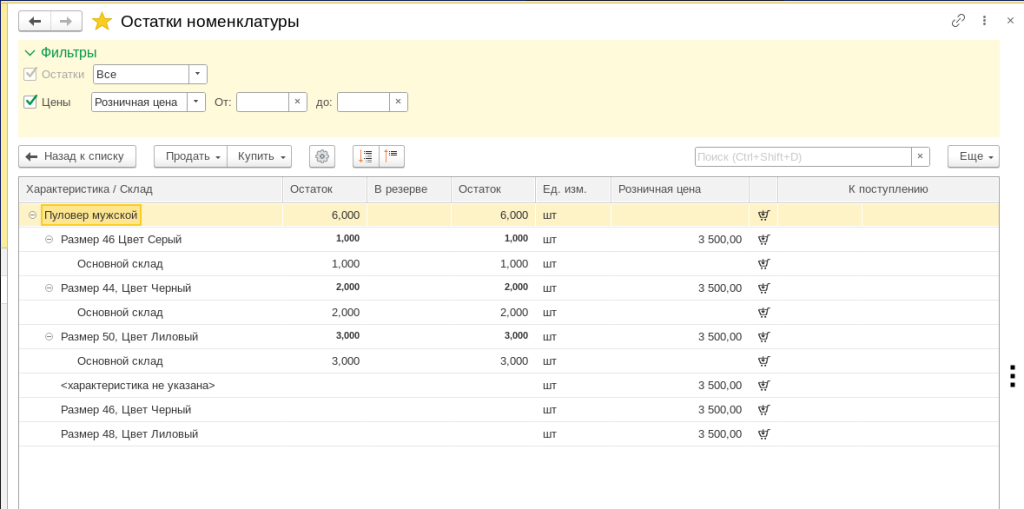Clear the до price field with x
The width and height of the screenshot is (1024, 509).
(398, 102)
